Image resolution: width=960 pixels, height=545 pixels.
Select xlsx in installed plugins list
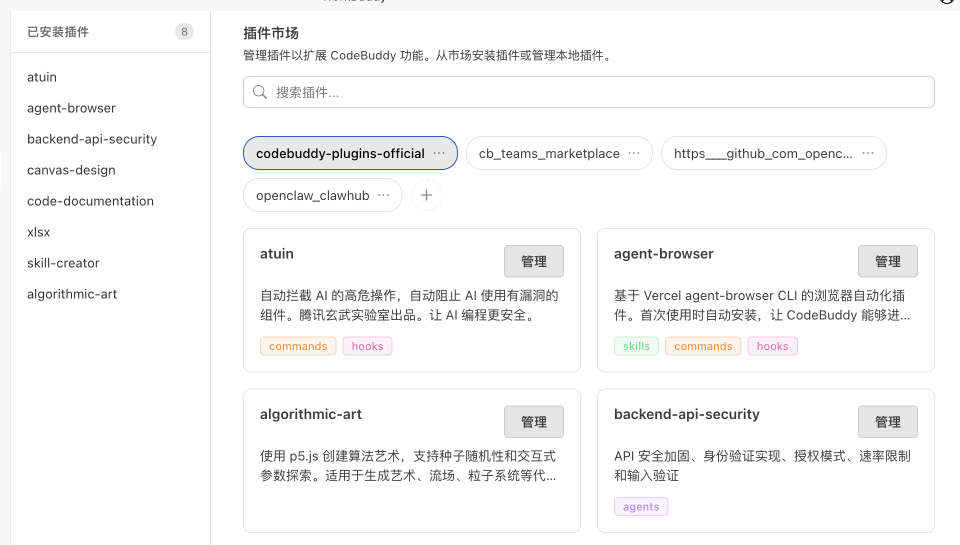39,232
